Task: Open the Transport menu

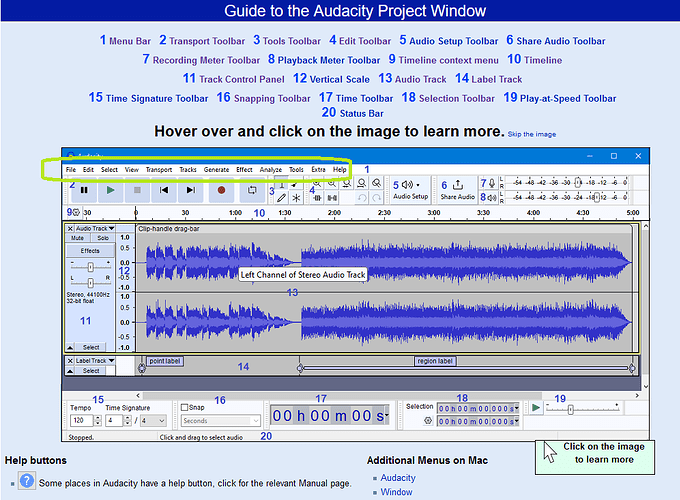Action: click(x=159, y=170)
